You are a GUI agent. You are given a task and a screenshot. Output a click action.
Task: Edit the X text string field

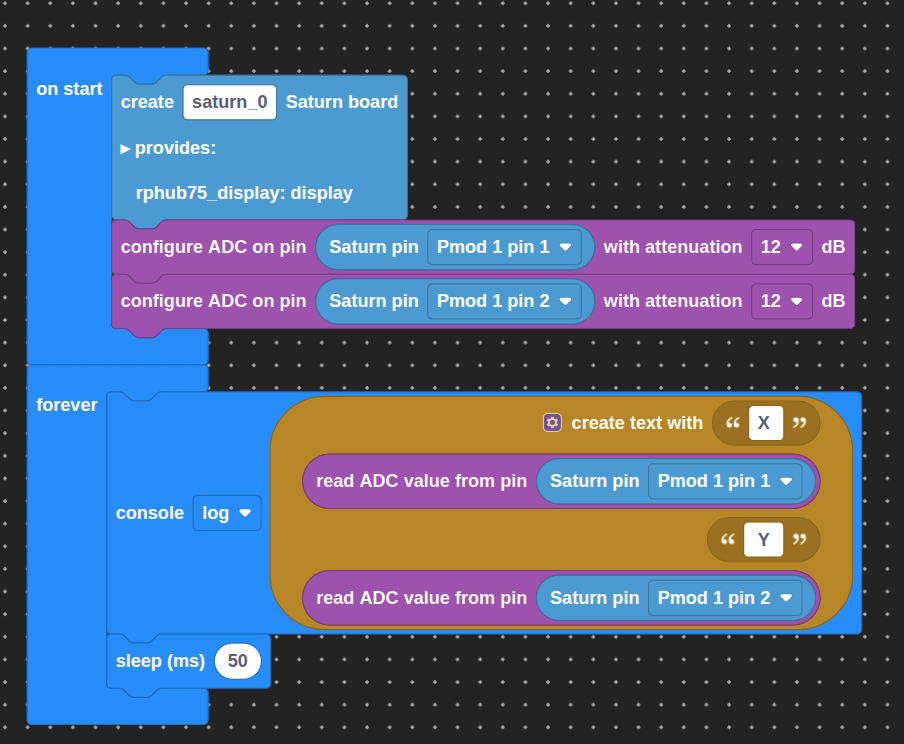pyautogui.click(x=766, y=423)
